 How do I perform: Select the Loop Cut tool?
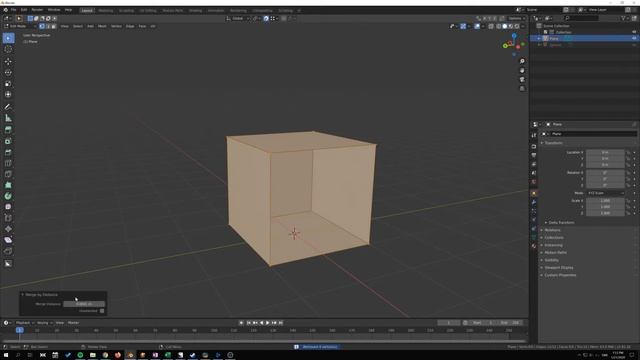pos(8,163)
